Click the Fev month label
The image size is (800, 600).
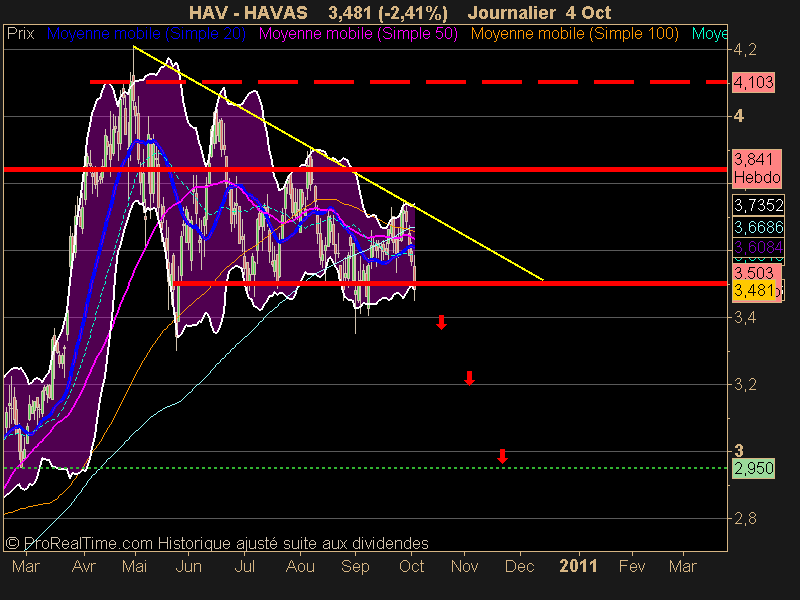[632, 566]
